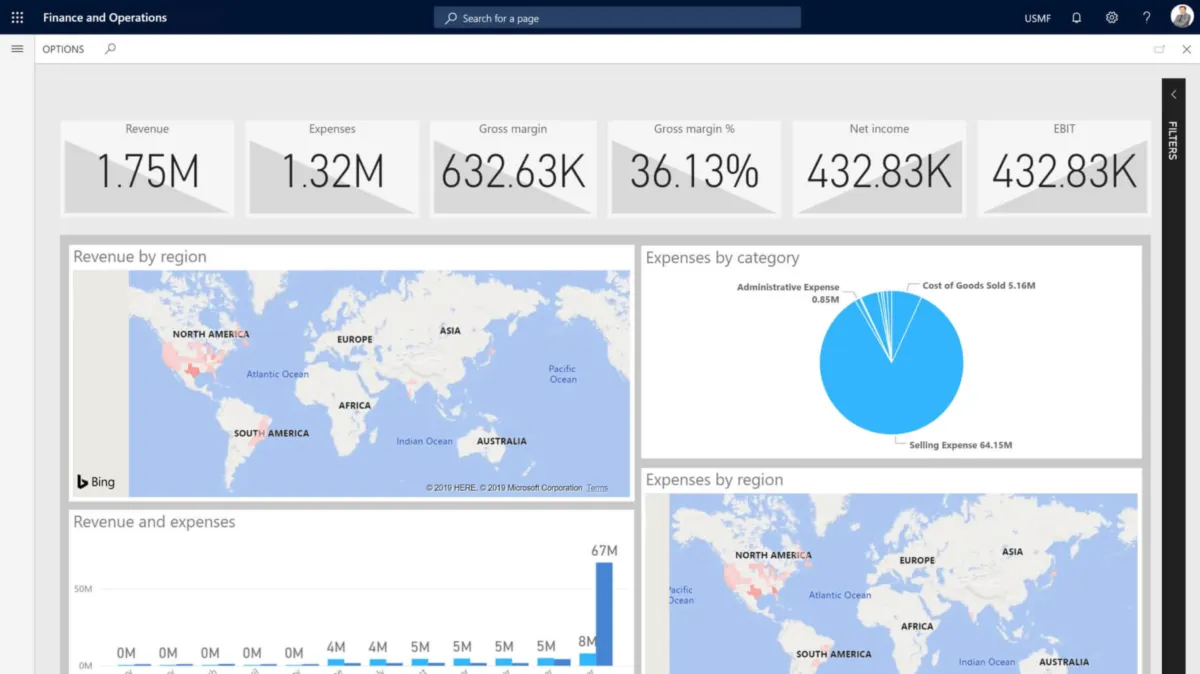
Task: Click the help question mark icon
Action: point(1146,18)
